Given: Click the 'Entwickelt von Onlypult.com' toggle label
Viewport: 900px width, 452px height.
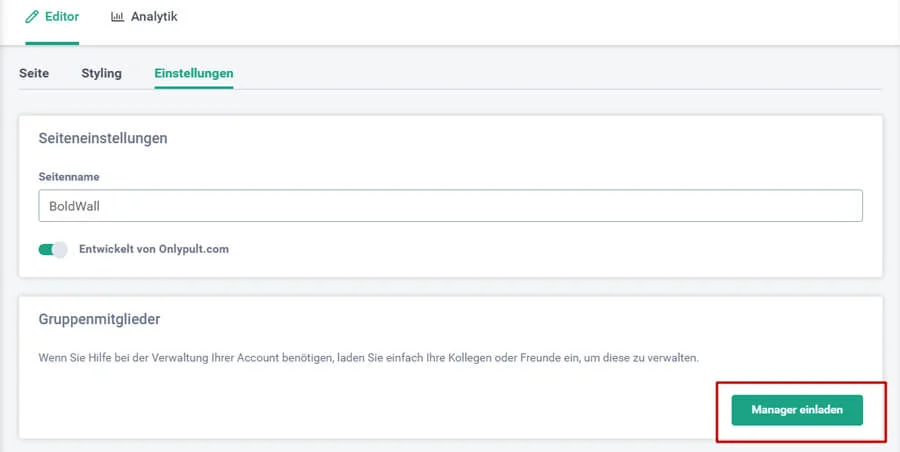Looking at the screenshot, I should pos(153,249).
